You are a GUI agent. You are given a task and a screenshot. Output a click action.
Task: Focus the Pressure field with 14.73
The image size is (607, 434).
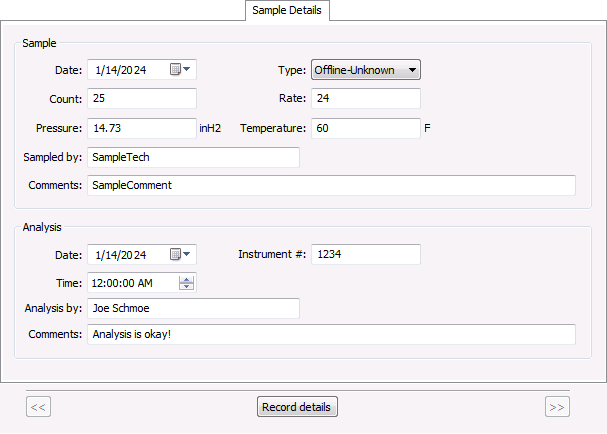coord(142,128)
